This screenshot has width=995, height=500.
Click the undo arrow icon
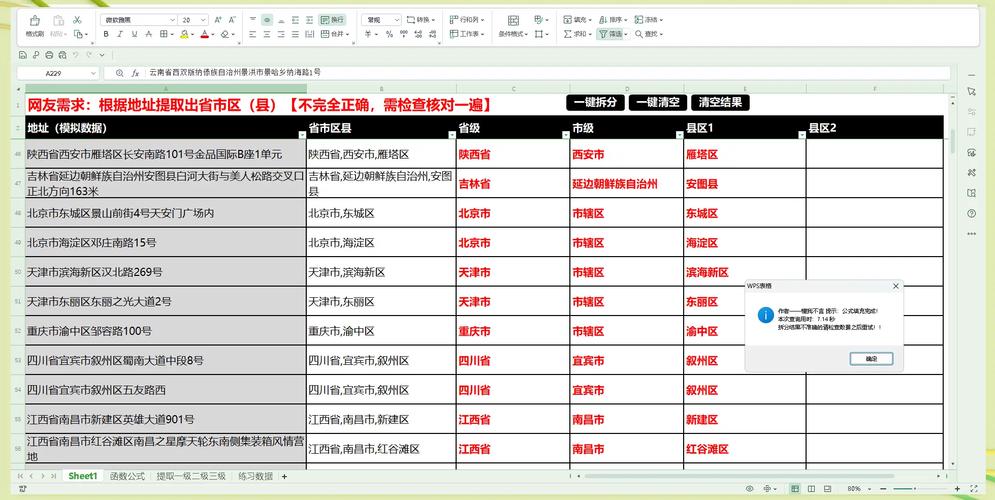tap(76, 55)
